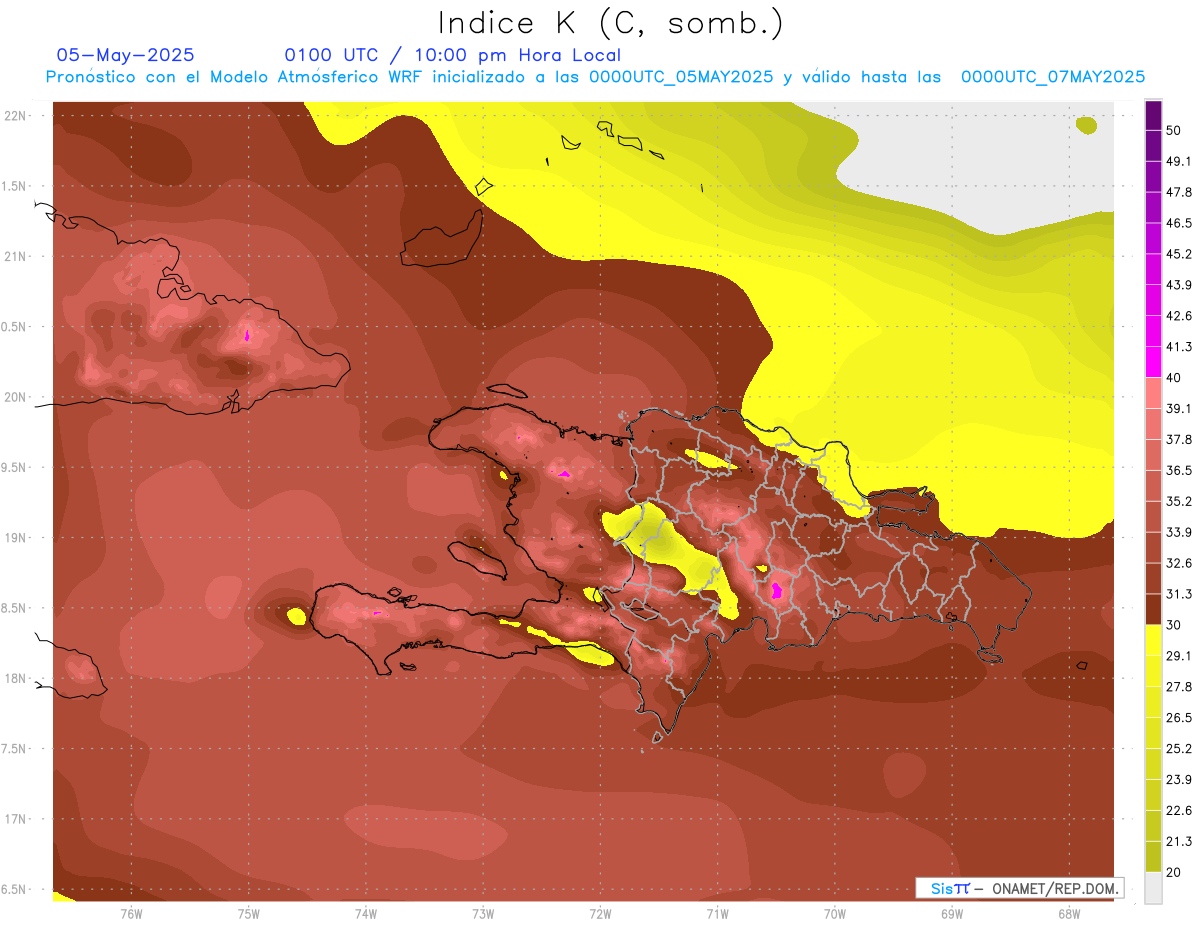Click the blue "Sis" logo text
The height and width of the screenshot is (927, 1200).
tap(944, 888)
